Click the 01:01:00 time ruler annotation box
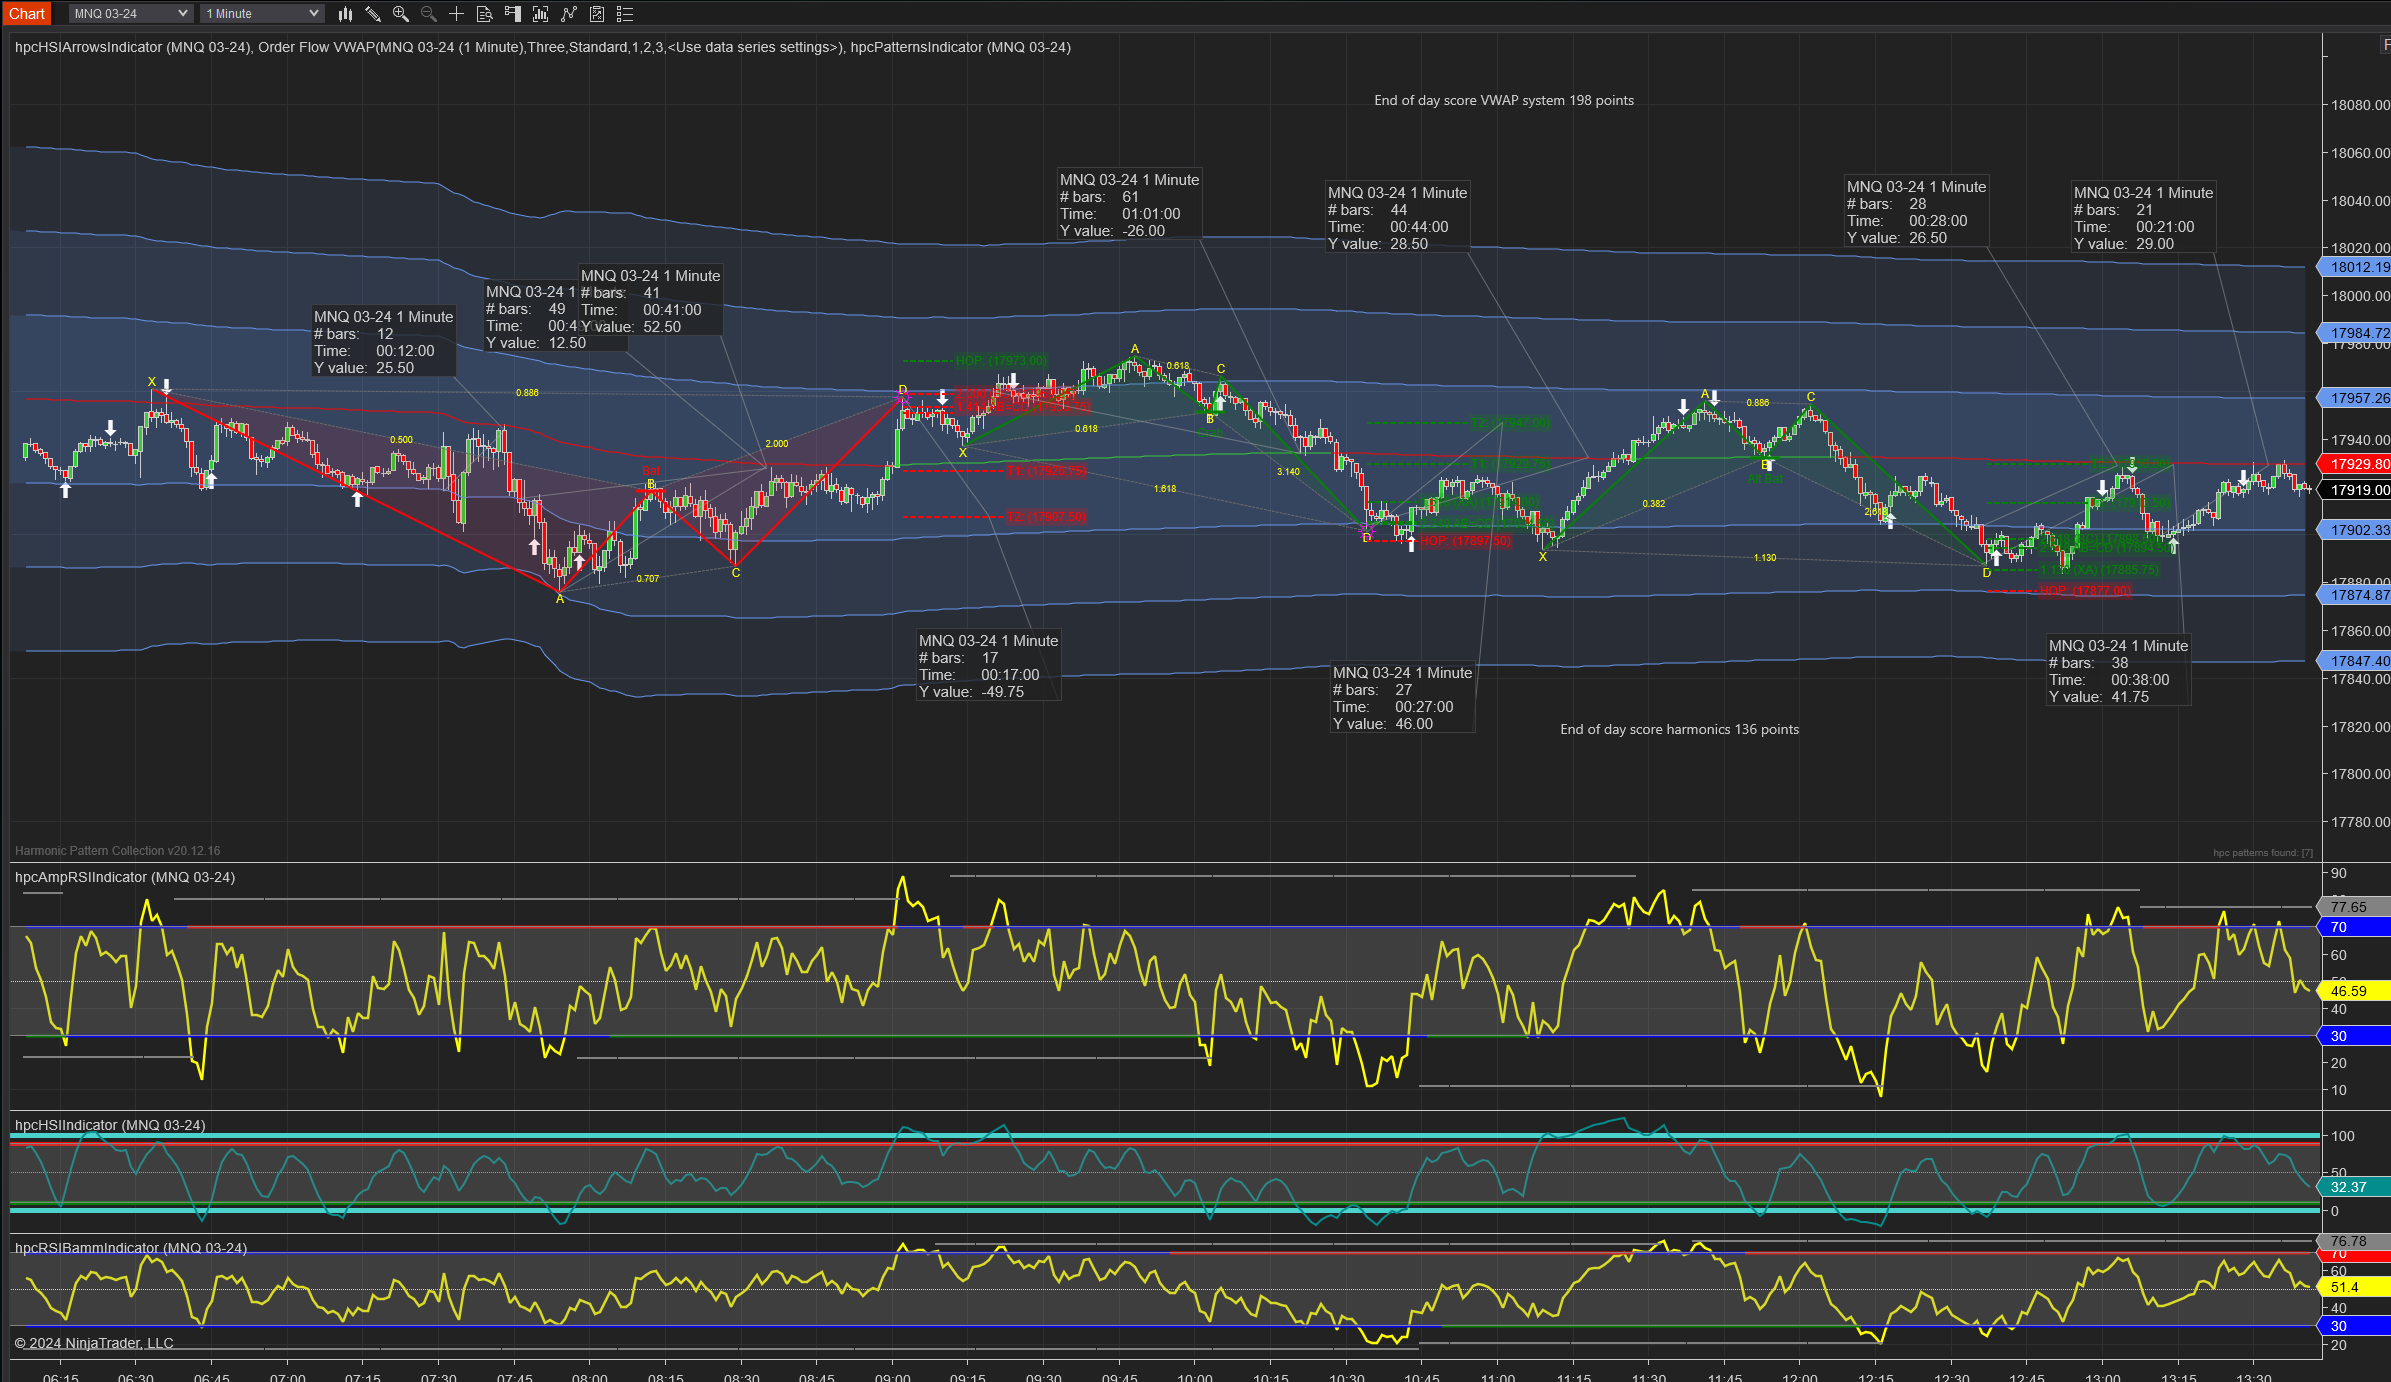The image size is (2391, 1382). [x=1129, y=205]
